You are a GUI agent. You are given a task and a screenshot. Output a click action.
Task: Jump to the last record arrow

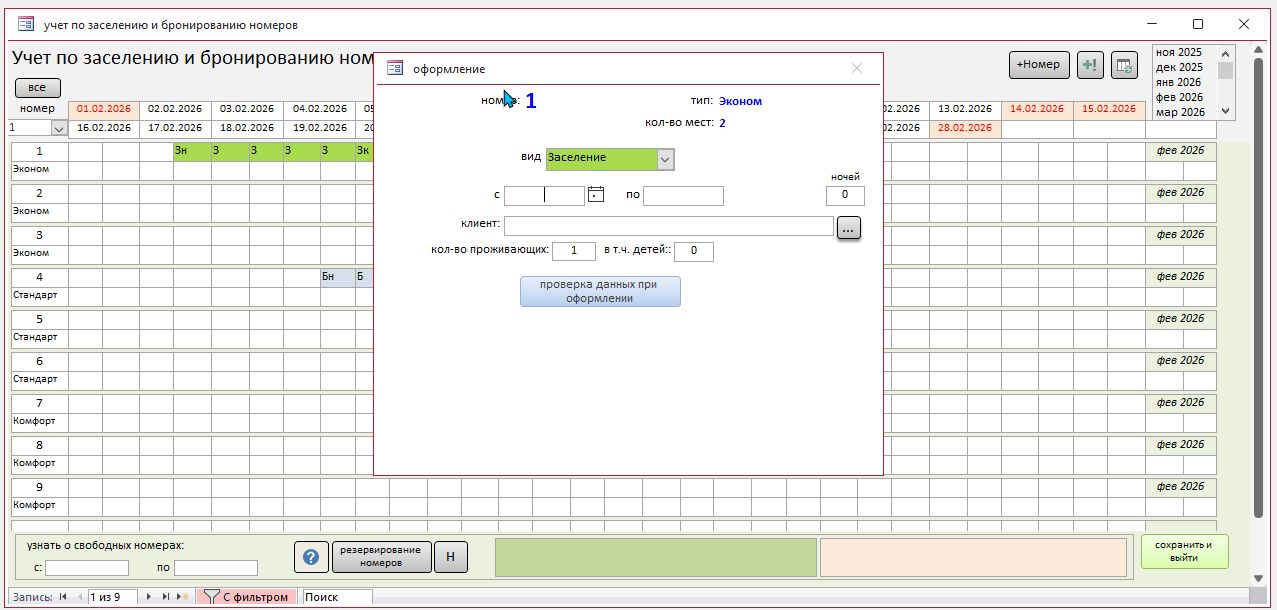166,597
